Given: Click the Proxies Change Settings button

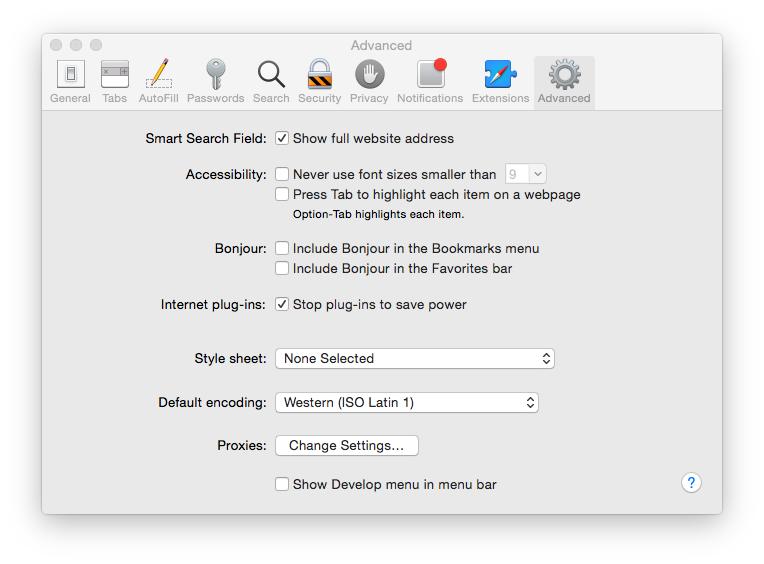Looking at the screenshot, I should pos(346,446).
